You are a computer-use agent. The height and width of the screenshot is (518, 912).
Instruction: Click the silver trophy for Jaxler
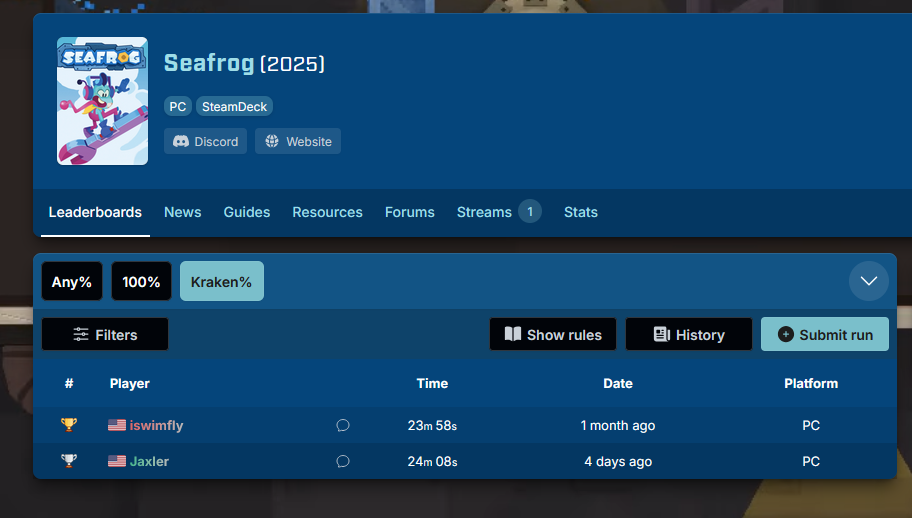point(69,461)
